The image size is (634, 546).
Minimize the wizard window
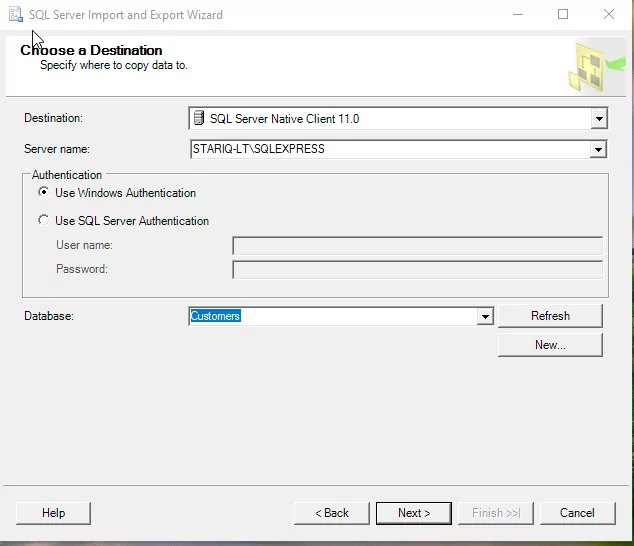point(518,15)
